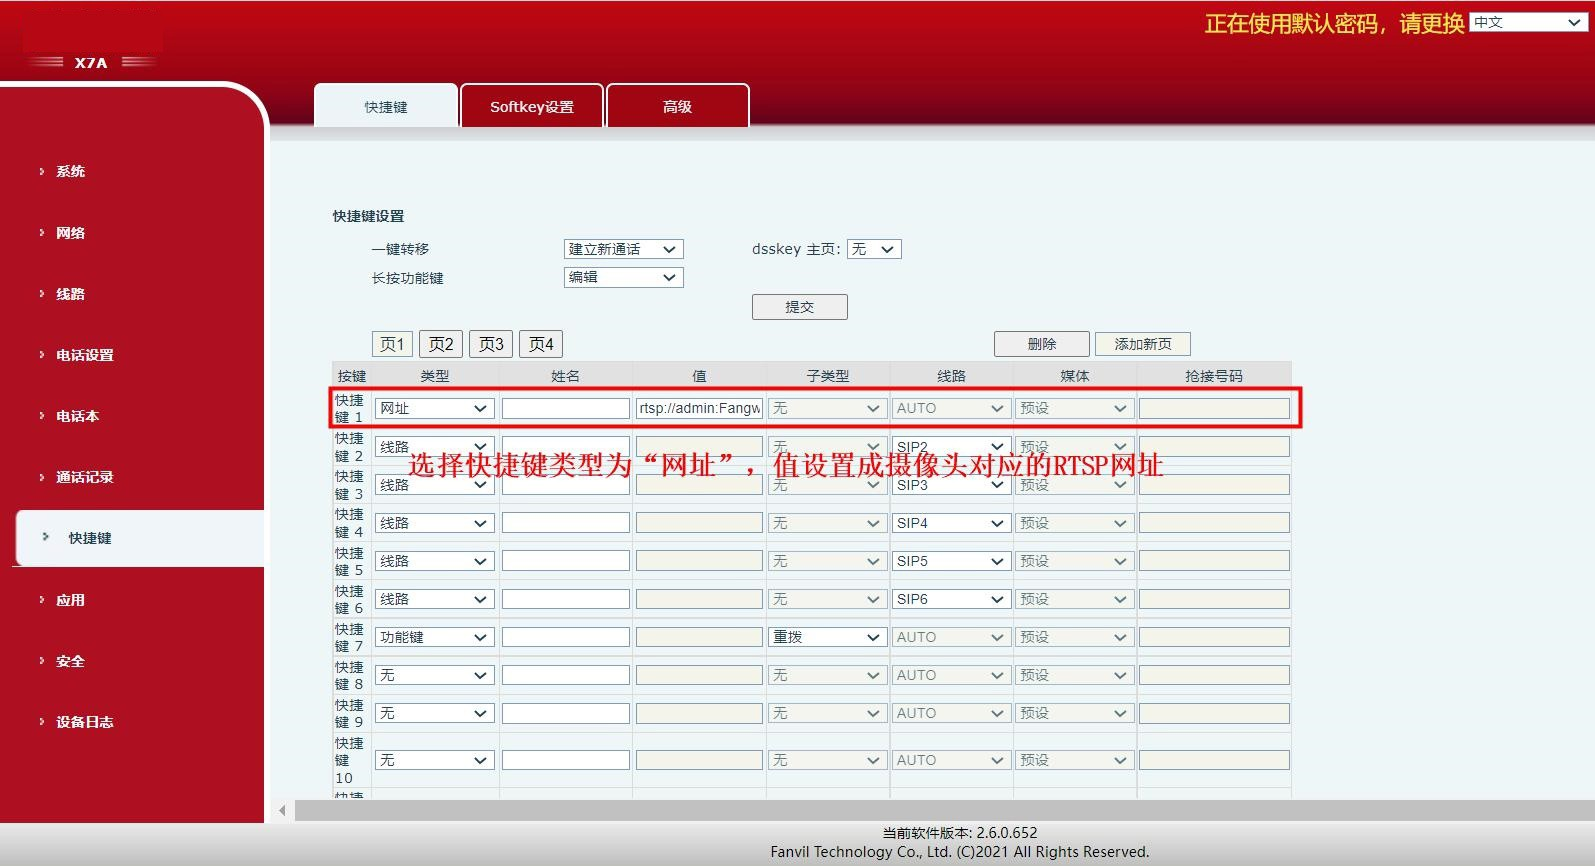Click the 快捷键 7 姓名 input field

point(565,637)
